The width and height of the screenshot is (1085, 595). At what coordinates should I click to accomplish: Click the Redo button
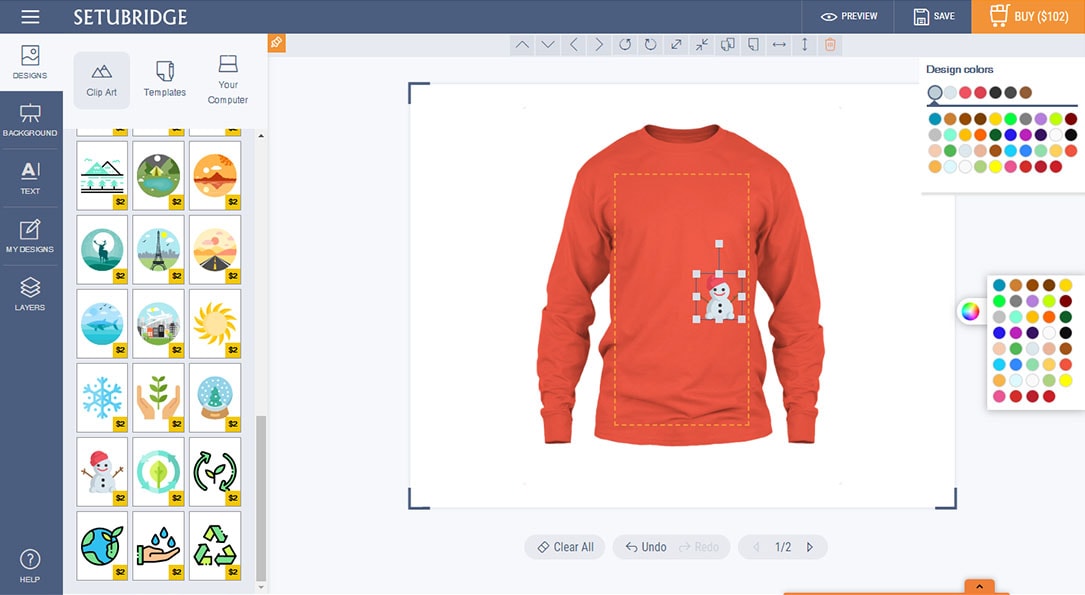pyautogui.click(x=700, y=547)
